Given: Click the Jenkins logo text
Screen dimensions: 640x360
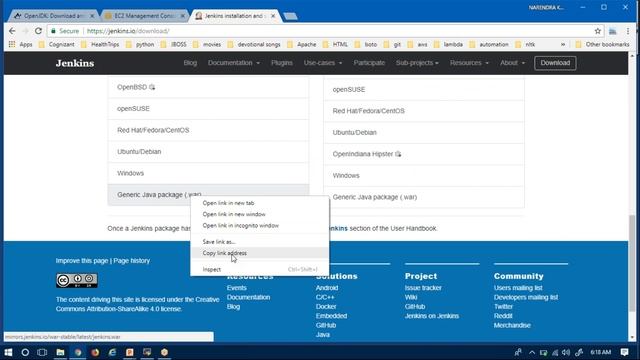Looking at the screenshot, I should click(x=75, y=63).
